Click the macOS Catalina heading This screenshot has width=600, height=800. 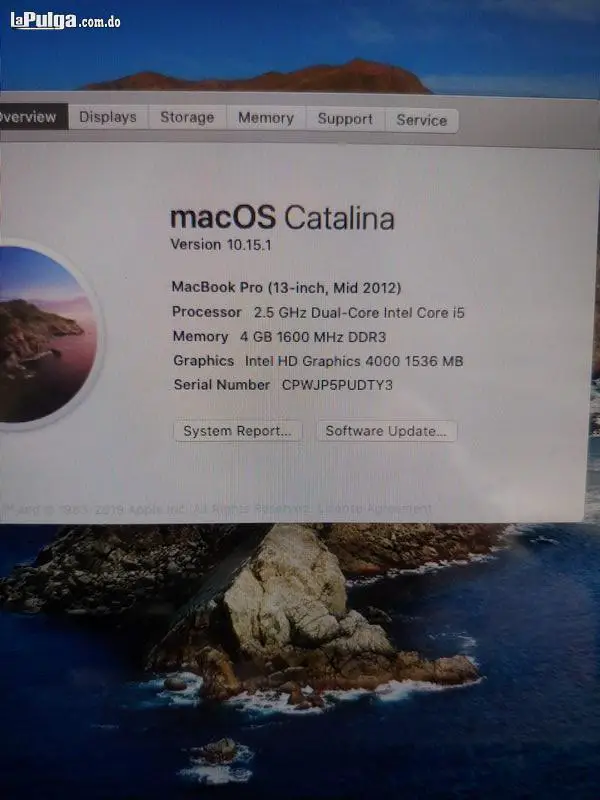pyautogui.click(x=282, y=218)
